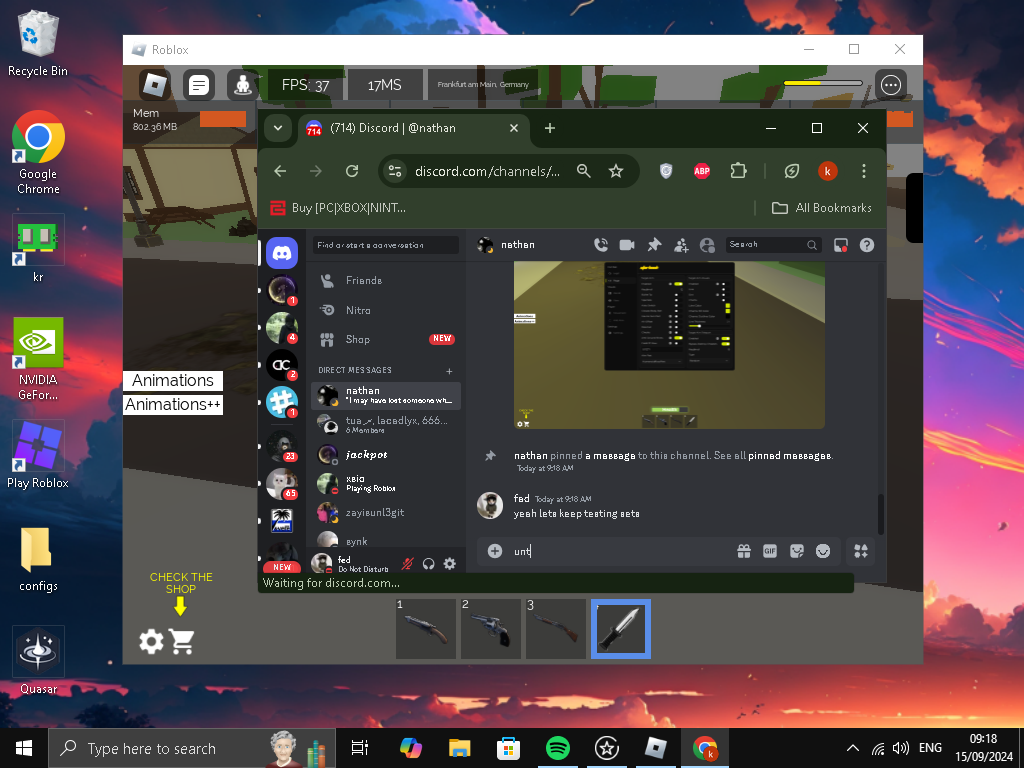
Task: Open in-game settings gear icon
Action: tap(152, 641)
